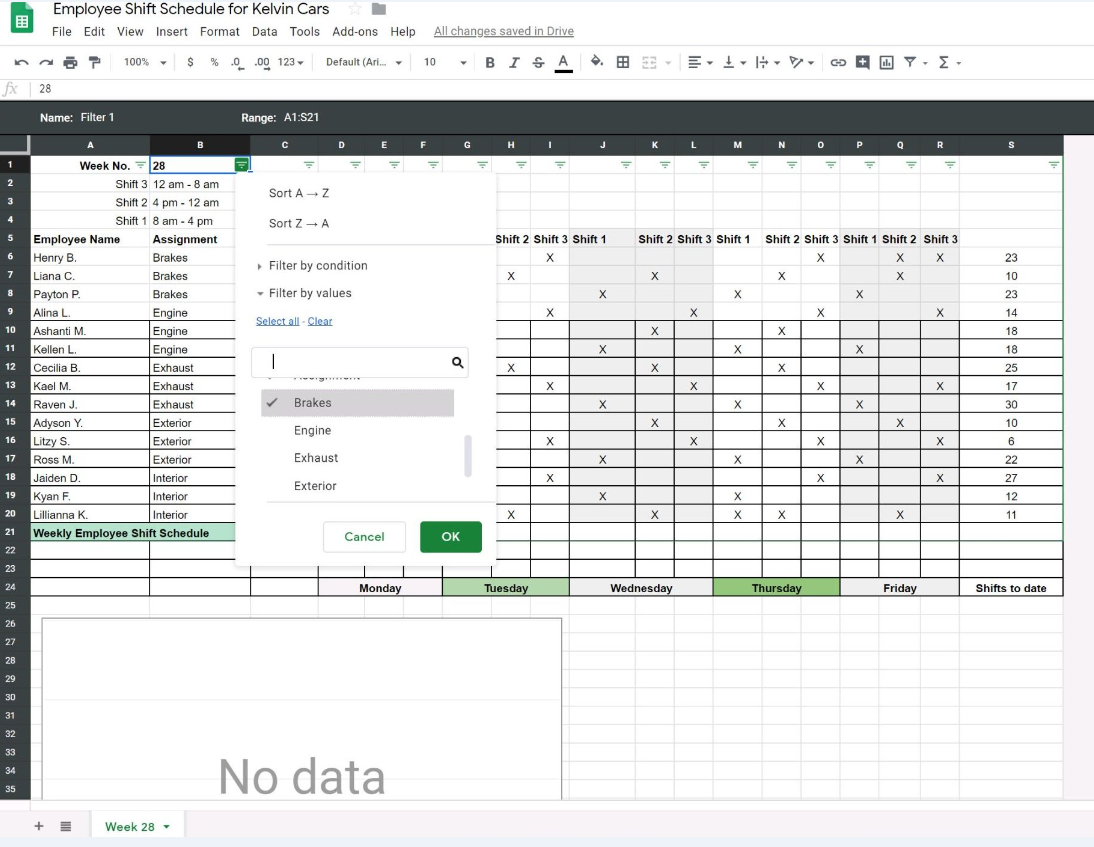
Task: Click the toolbar Filter funnel icon
Action: tap(910, 62)
